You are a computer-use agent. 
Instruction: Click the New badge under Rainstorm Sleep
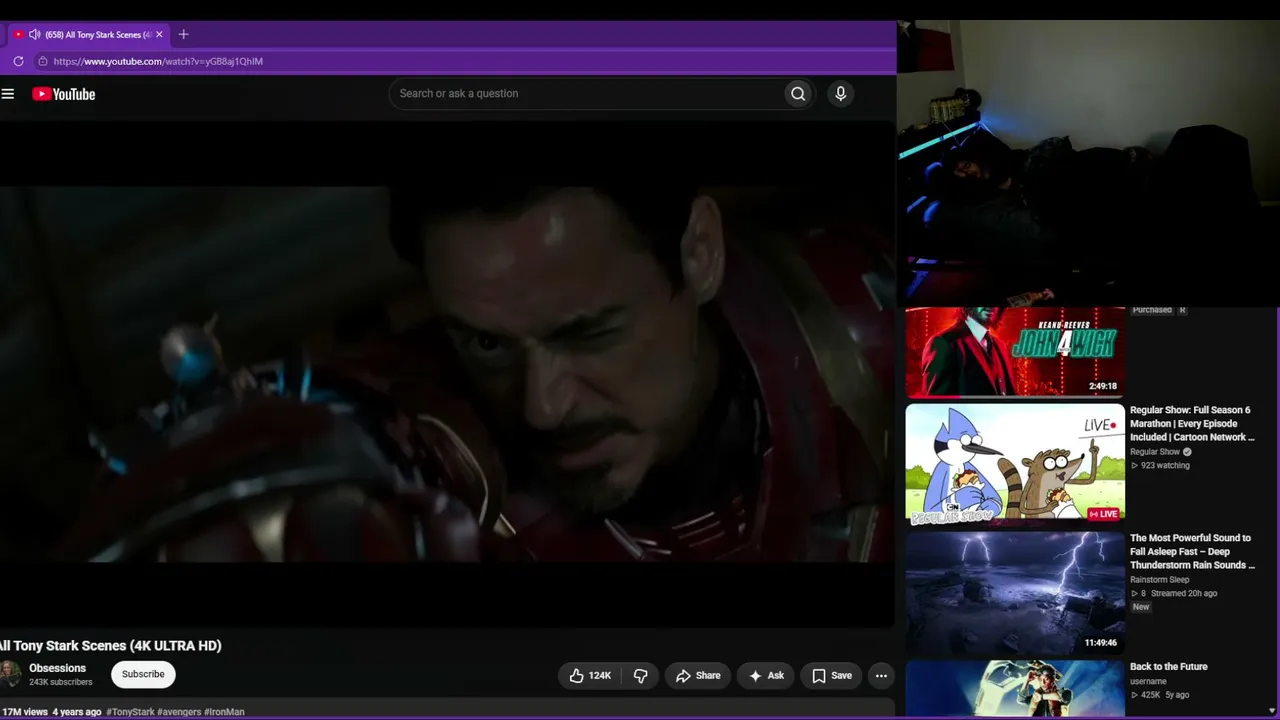(x=1141, y=607)
